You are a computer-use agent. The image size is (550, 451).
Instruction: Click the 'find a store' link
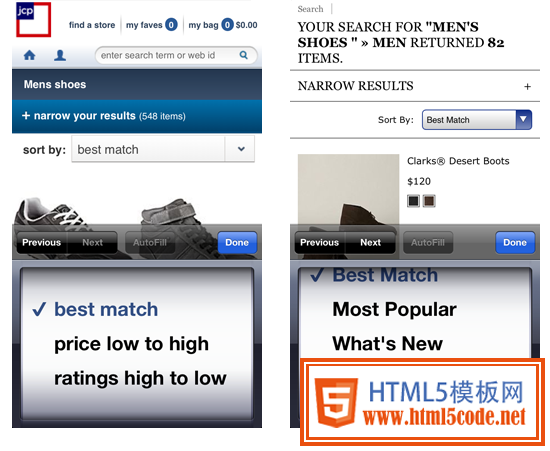[92, 25]
